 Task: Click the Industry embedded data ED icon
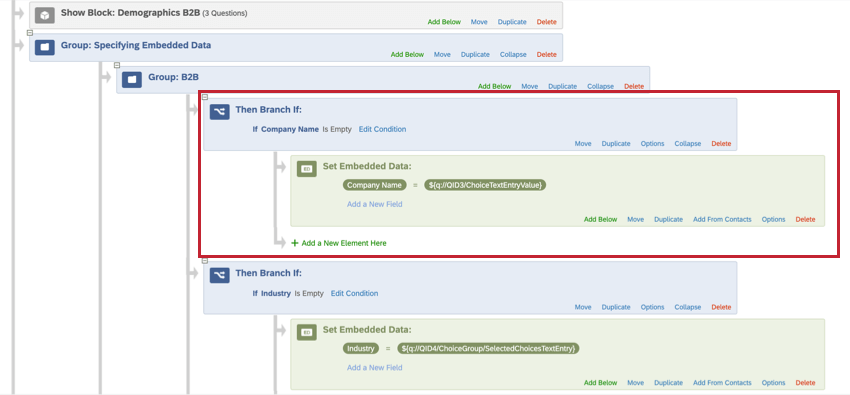(307, 332)
